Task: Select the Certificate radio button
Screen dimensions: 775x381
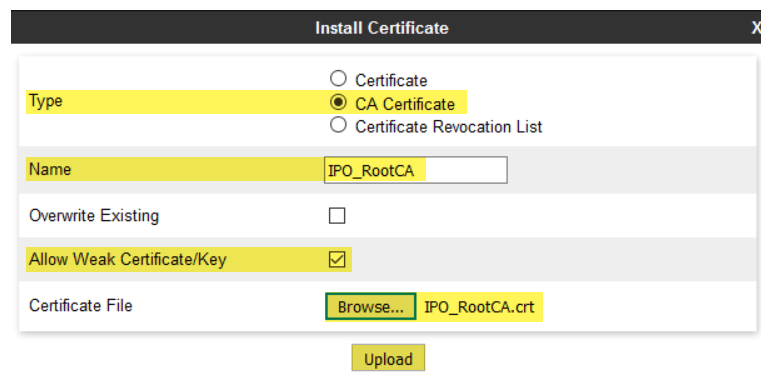Action: pos(338,79)
